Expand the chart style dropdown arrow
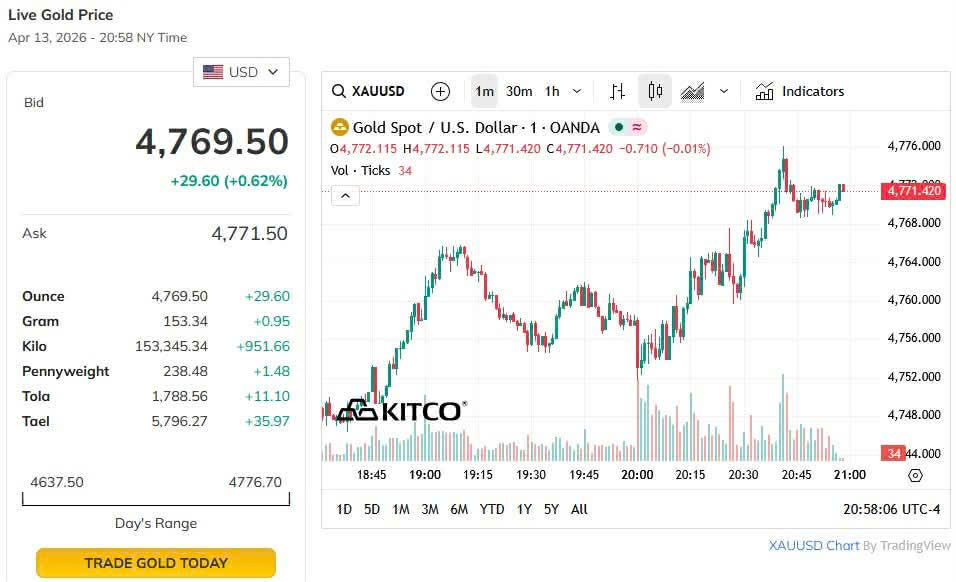The image size is (956, 582). 724,91
